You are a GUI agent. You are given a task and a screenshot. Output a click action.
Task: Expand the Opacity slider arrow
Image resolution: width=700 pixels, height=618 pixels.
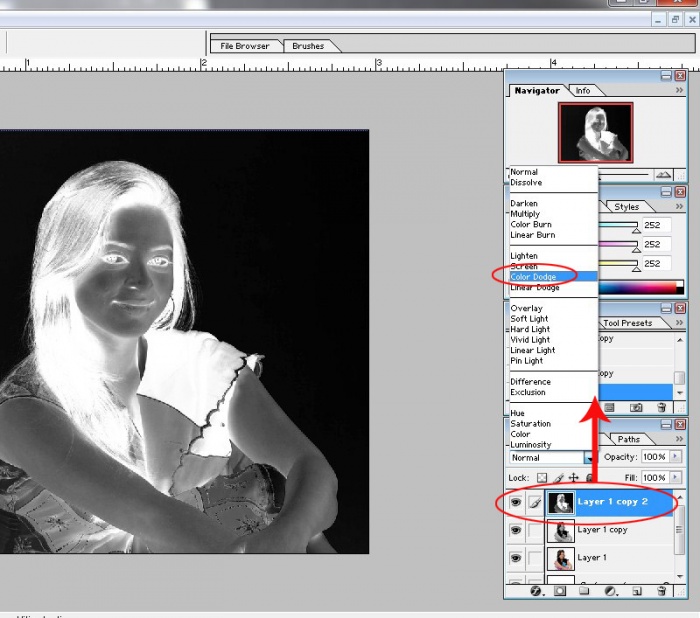point(675,458)
